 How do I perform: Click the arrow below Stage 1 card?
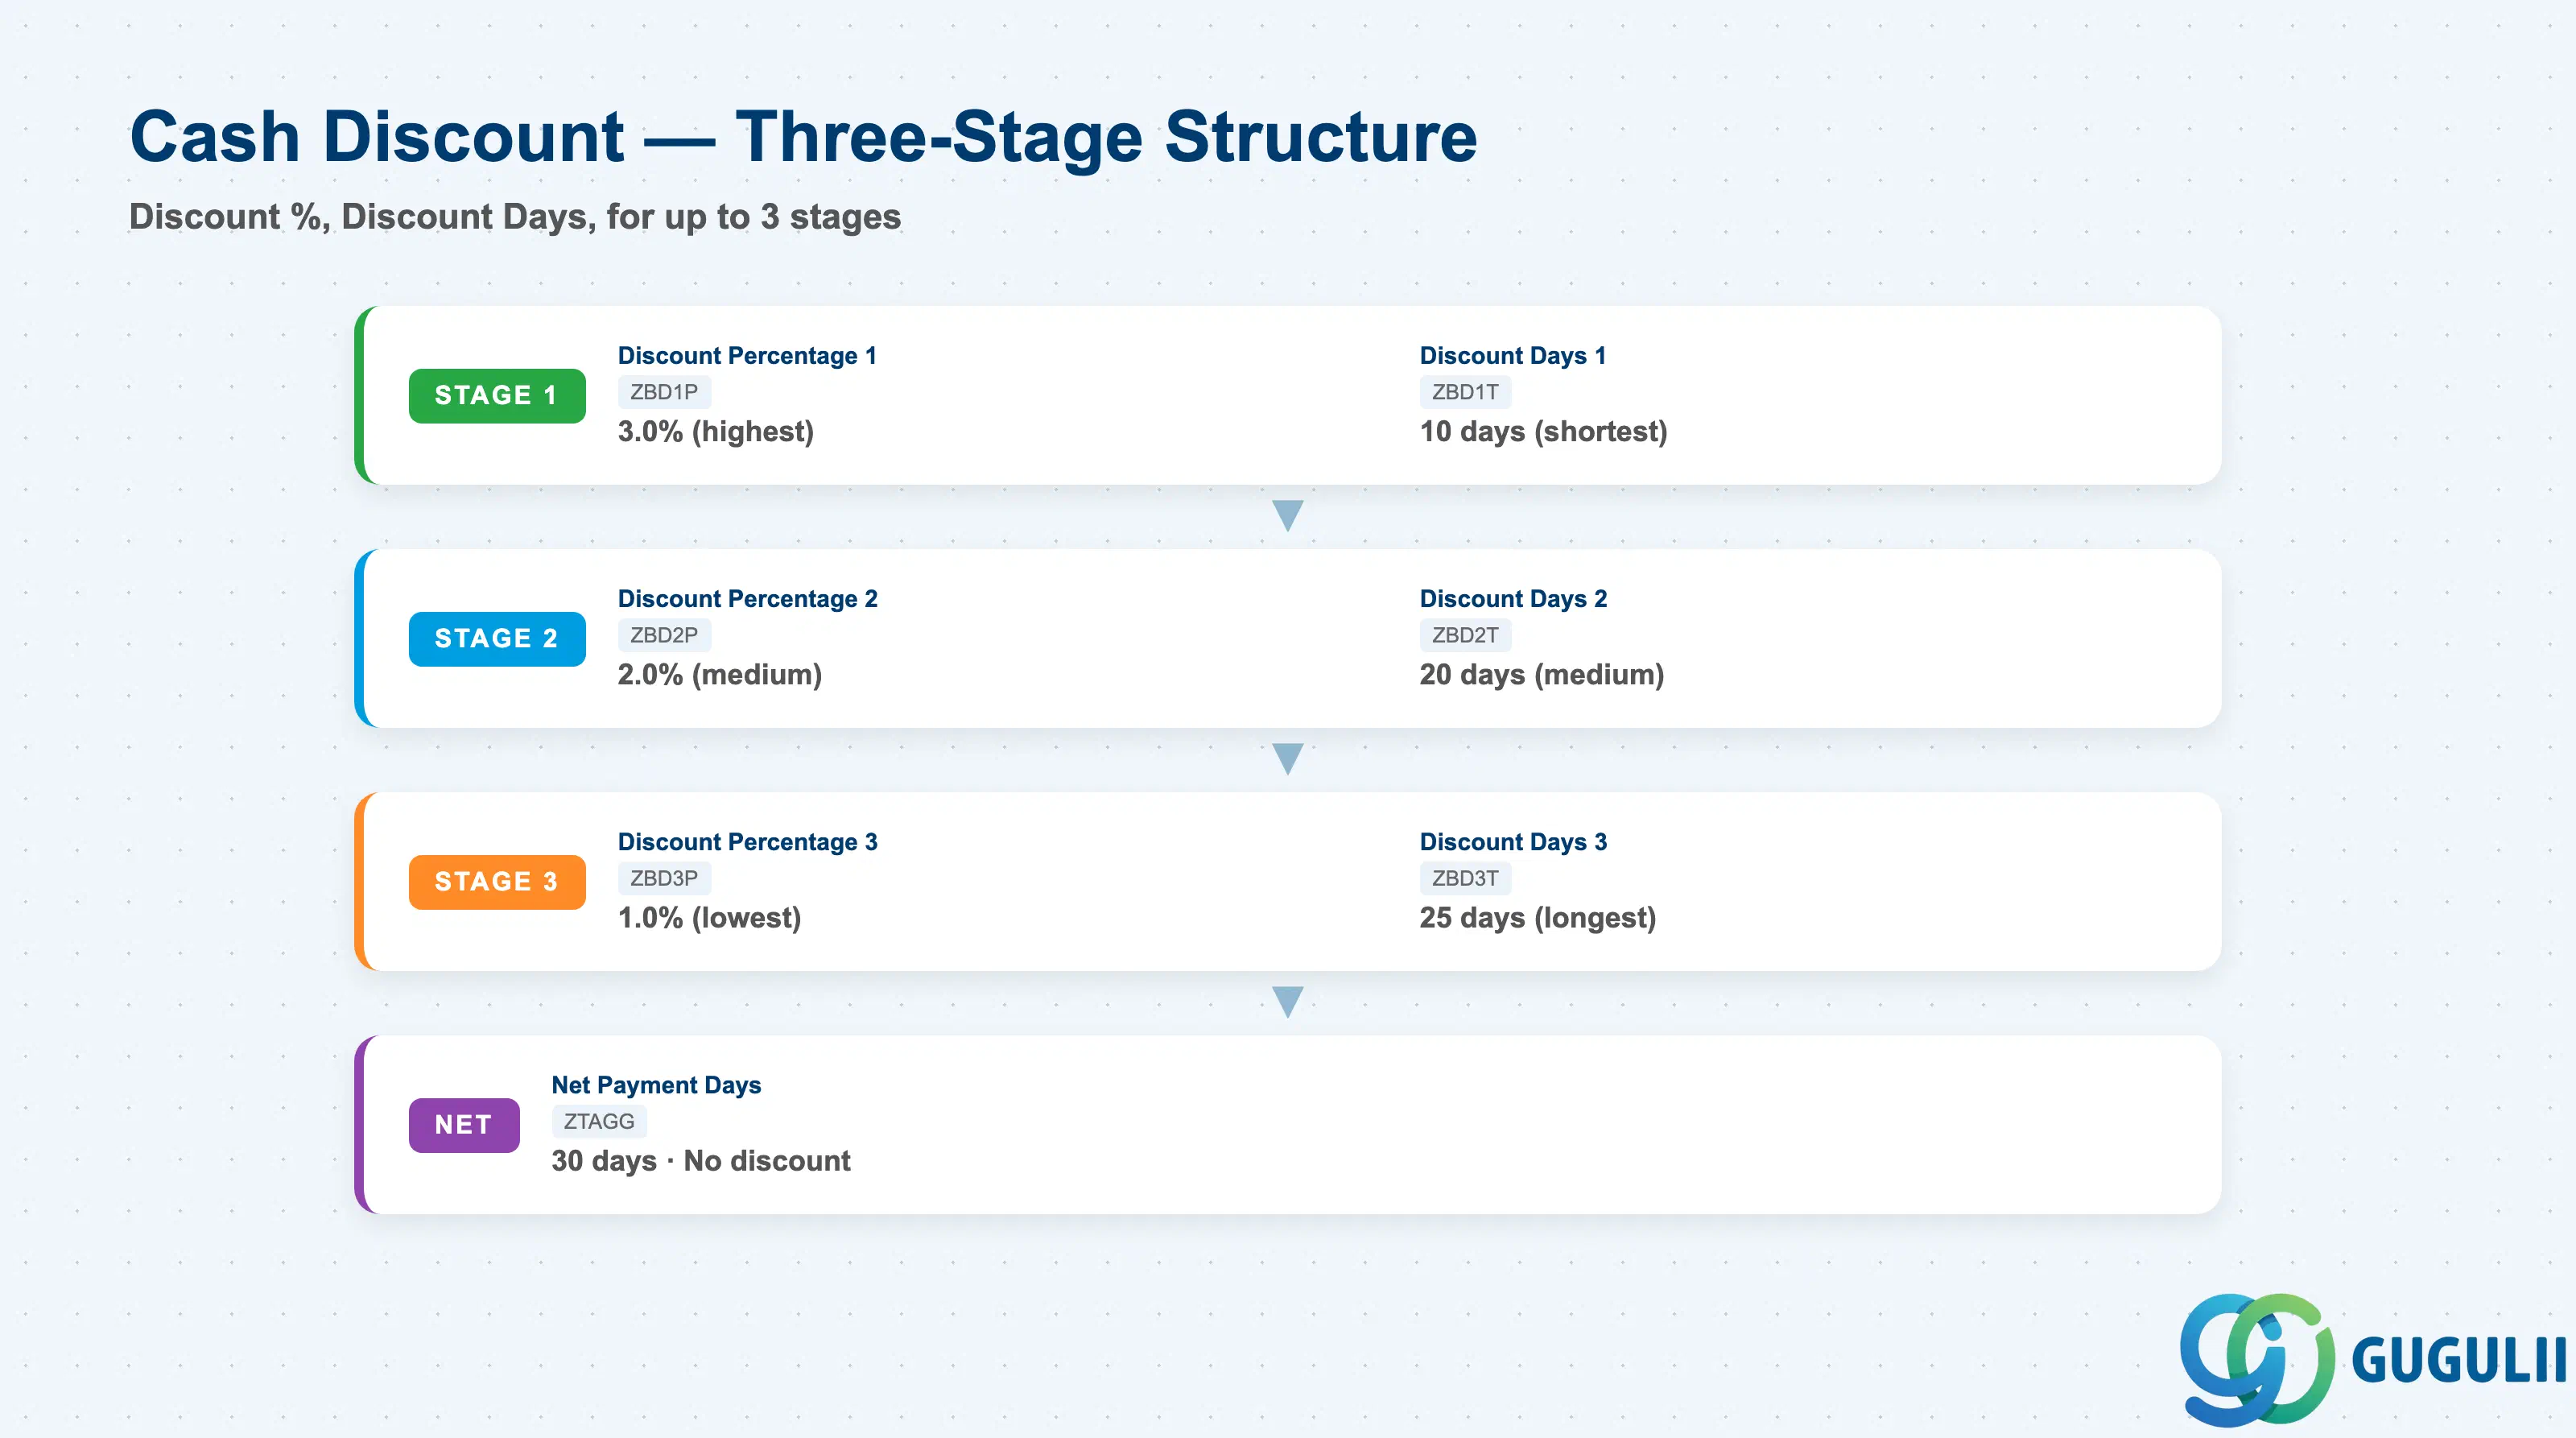(x=1288, y=516)
